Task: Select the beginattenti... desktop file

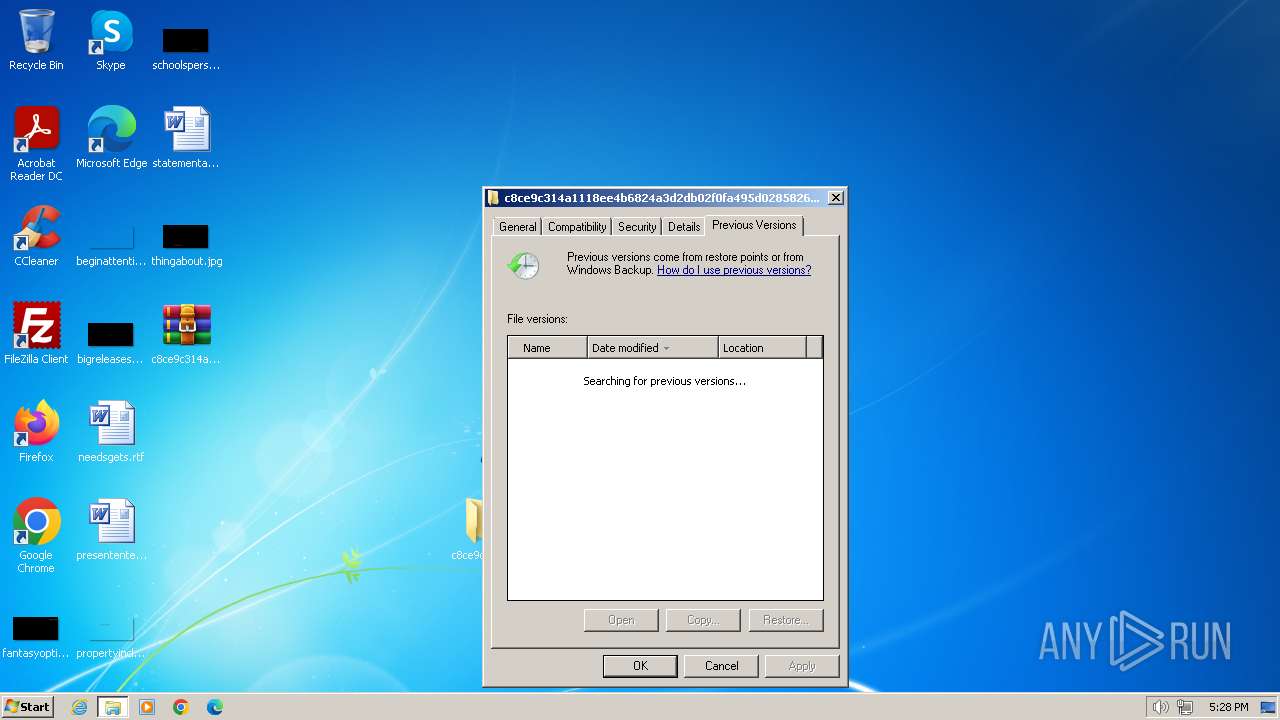Action: 111,245
